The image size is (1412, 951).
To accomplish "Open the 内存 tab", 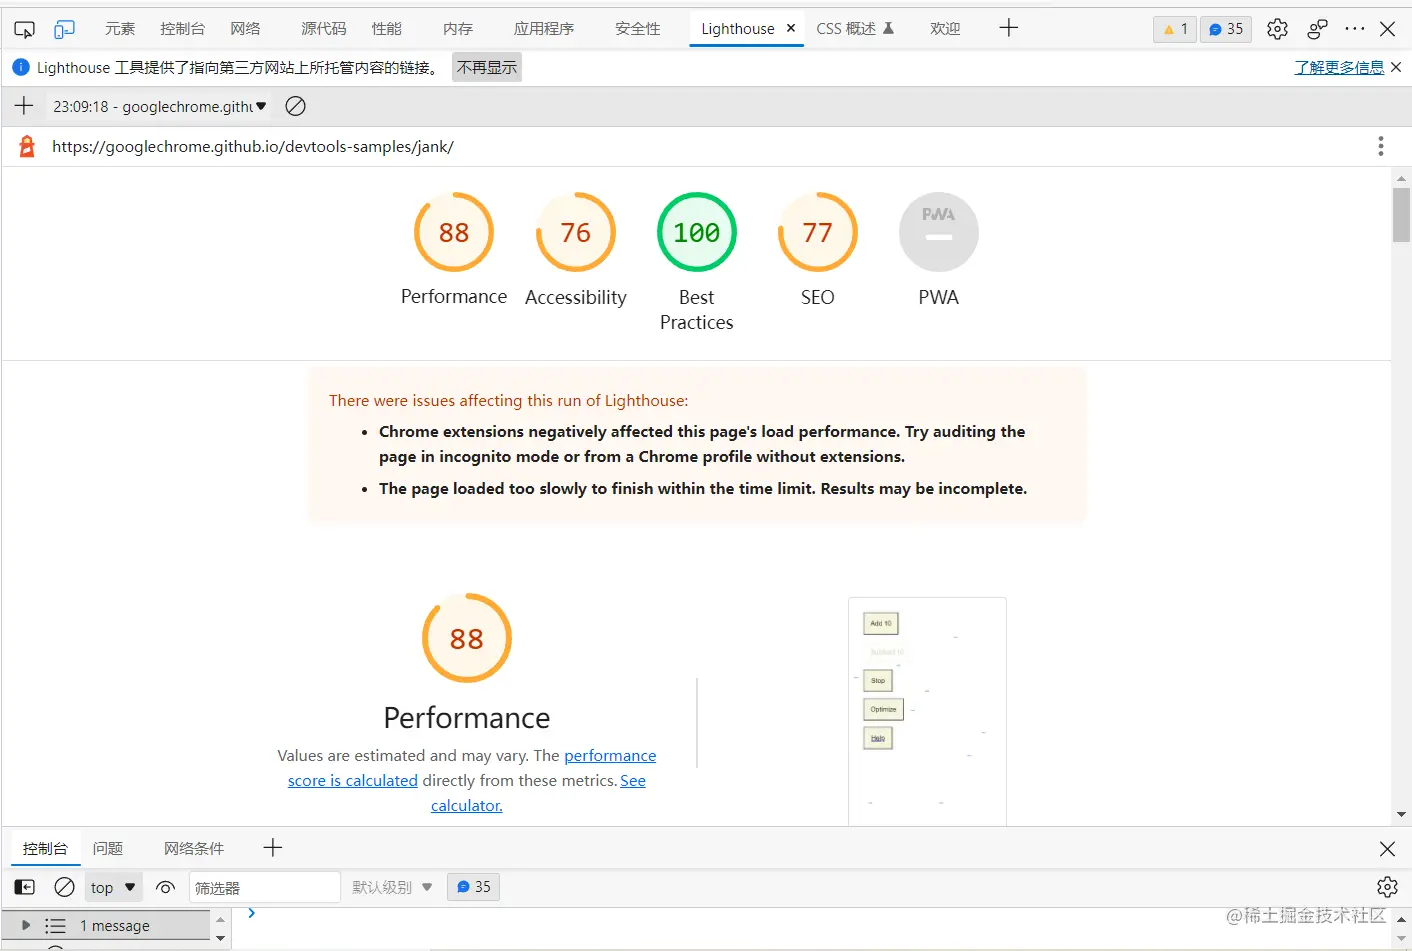I will coord(458,29).
